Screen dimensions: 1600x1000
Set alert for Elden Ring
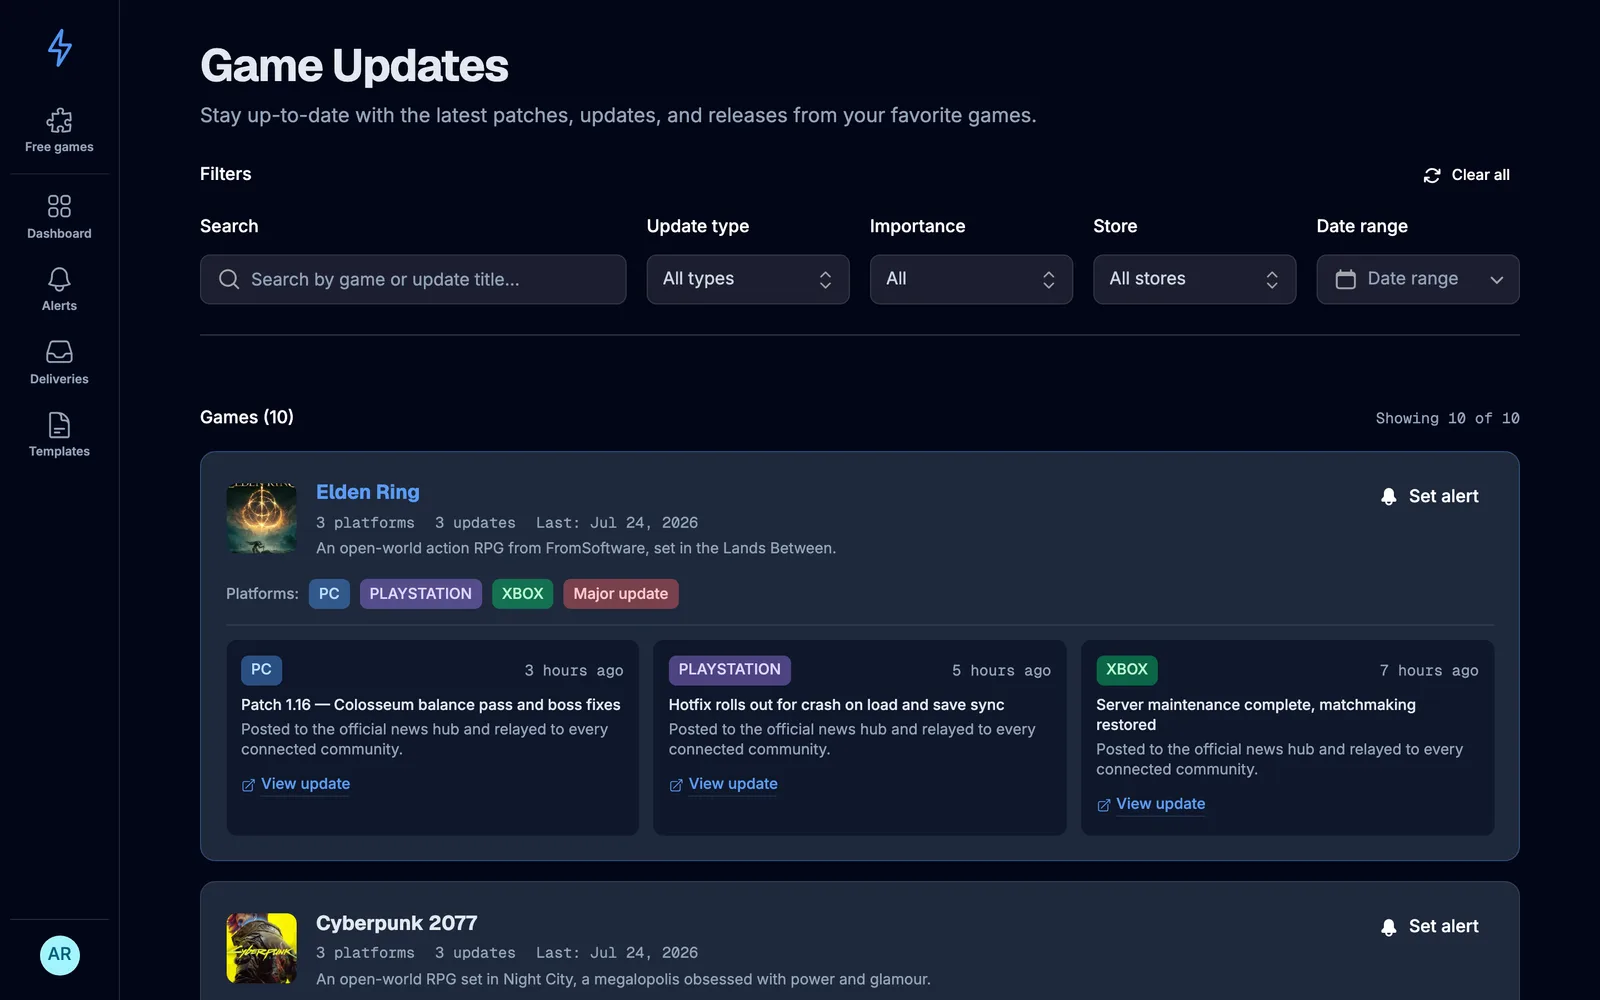(x=1430, y=496)
